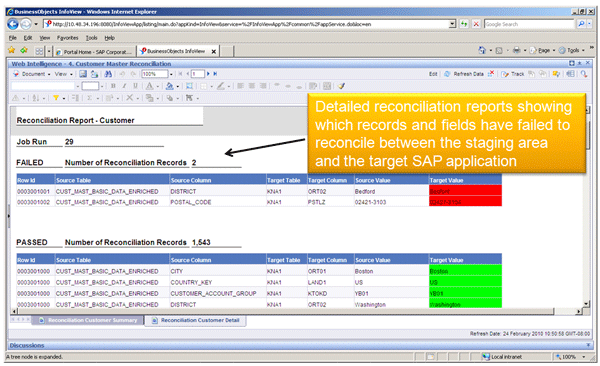The image size is (600, 366).
Task: Click the Save document icon
Action: click(83, 74)
